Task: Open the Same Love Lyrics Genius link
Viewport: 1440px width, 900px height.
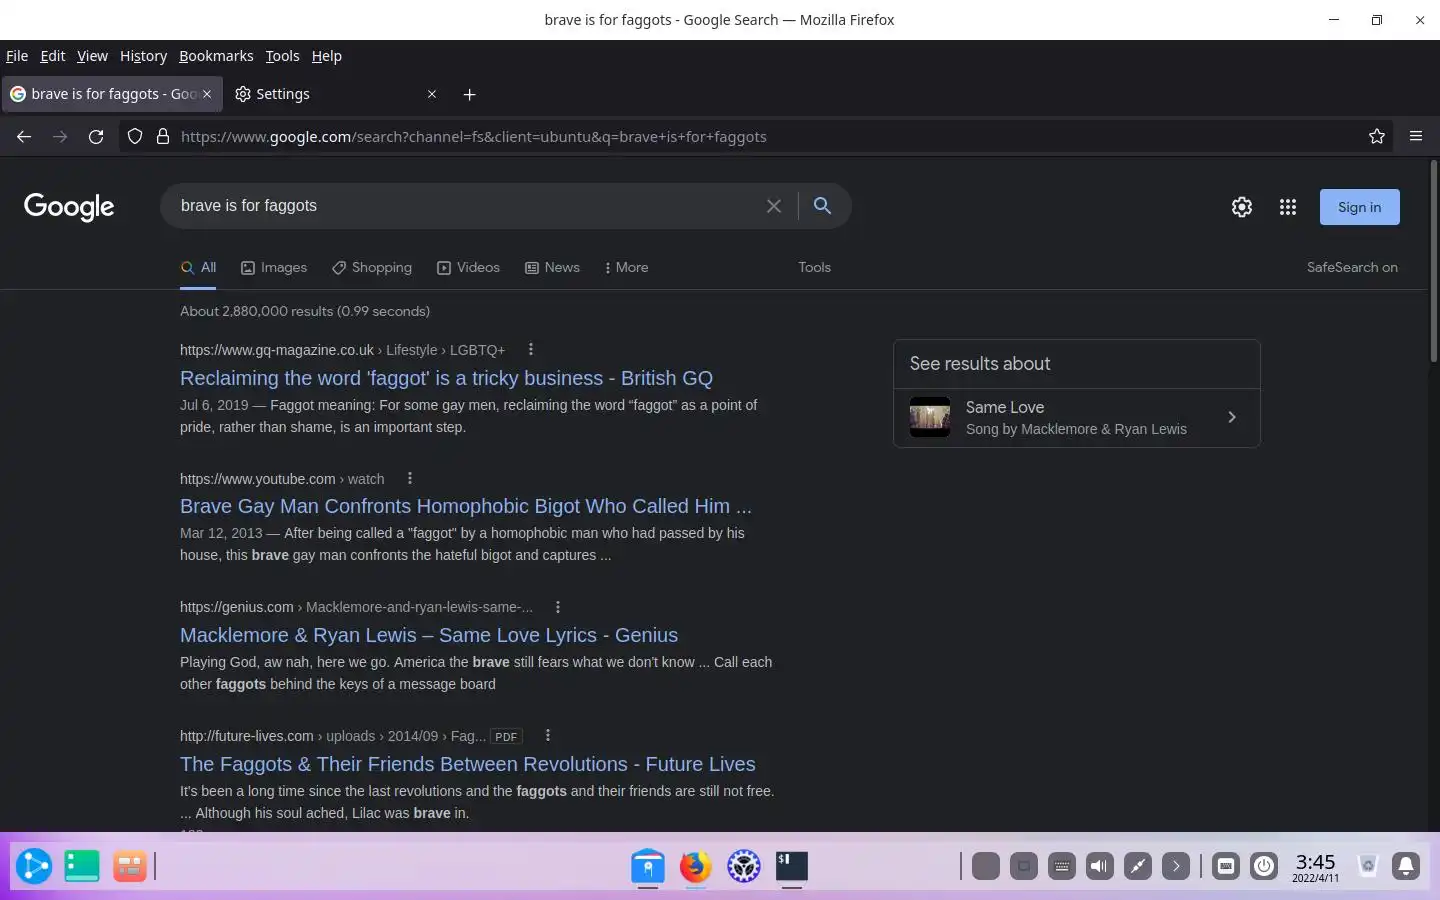Action: (429, 635)
